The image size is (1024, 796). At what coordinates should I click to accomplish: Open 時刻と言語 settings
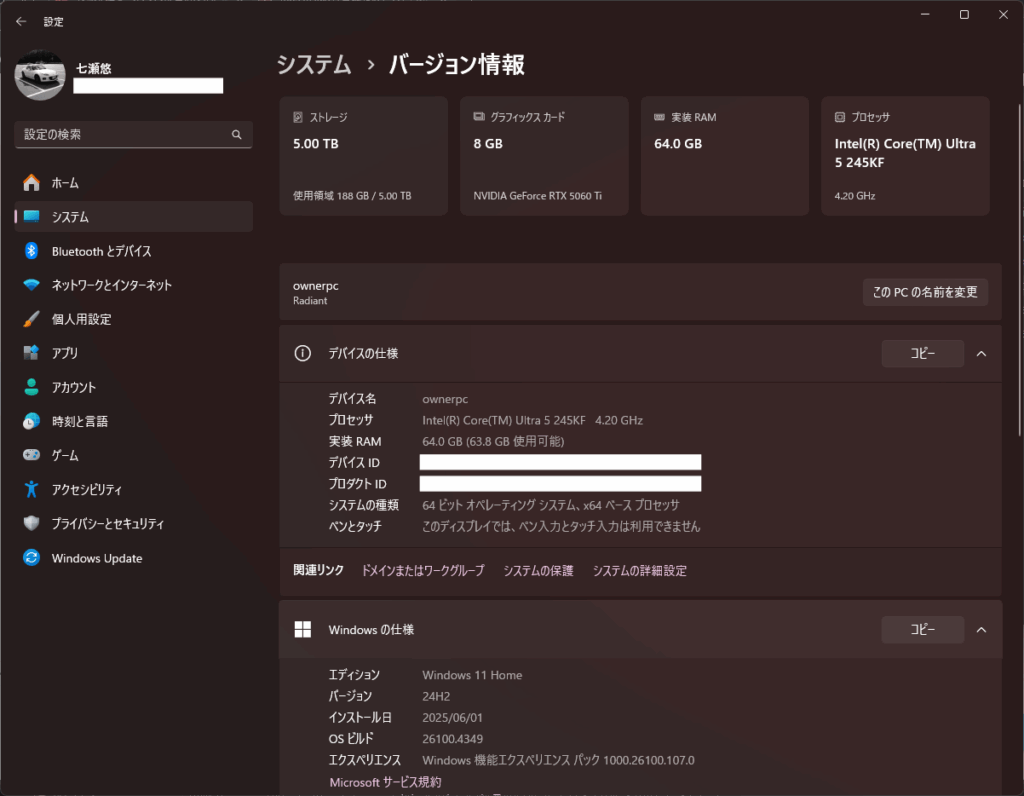[133, 421]
